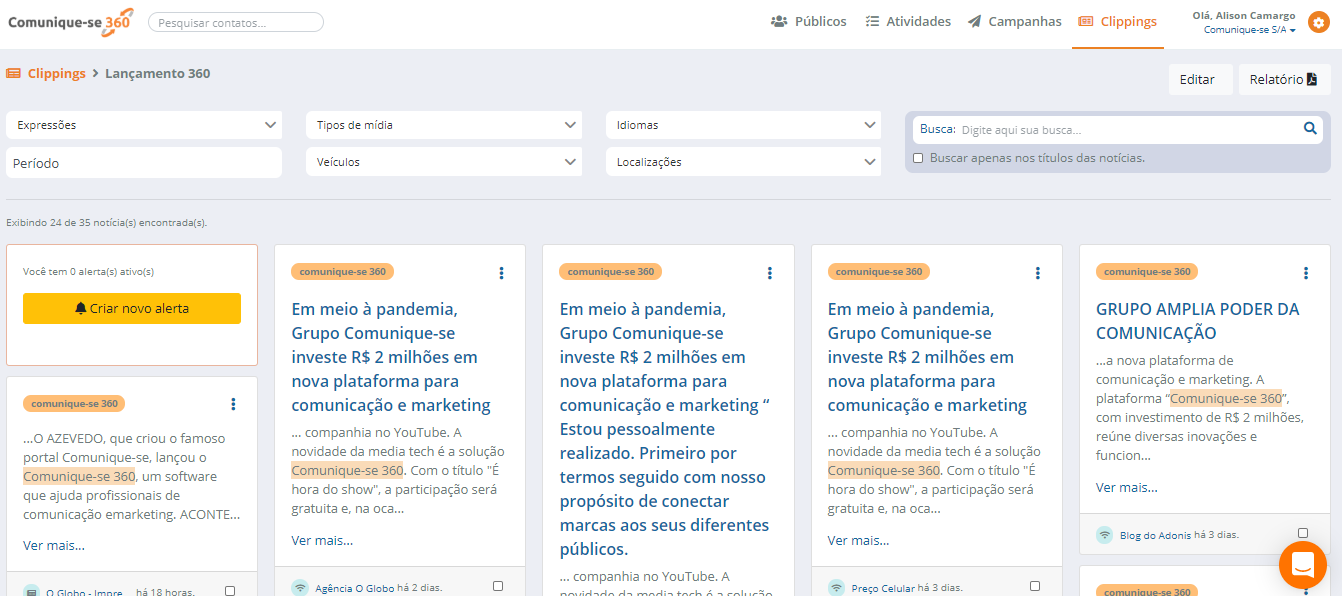The height and width of the screenshot is (596, 1342).
Task: Select the Preço Celular card checkbox
Action: [1034, 586]
